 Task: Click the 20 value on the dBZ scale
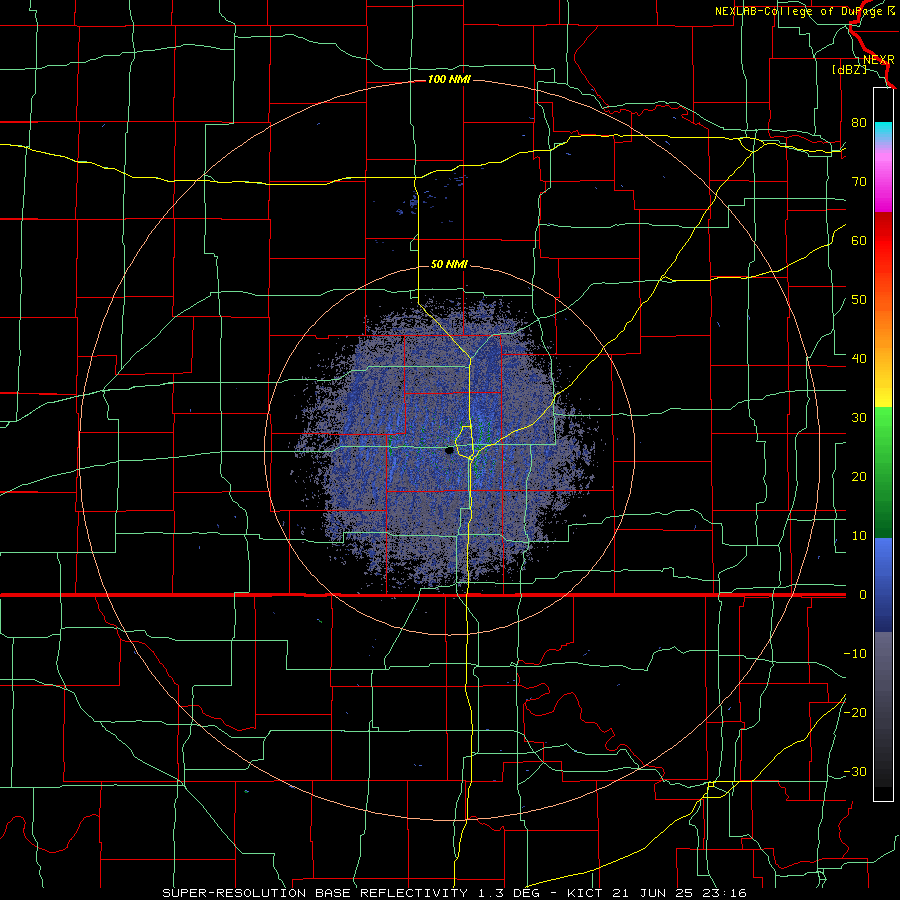click(x=859, y=476)
